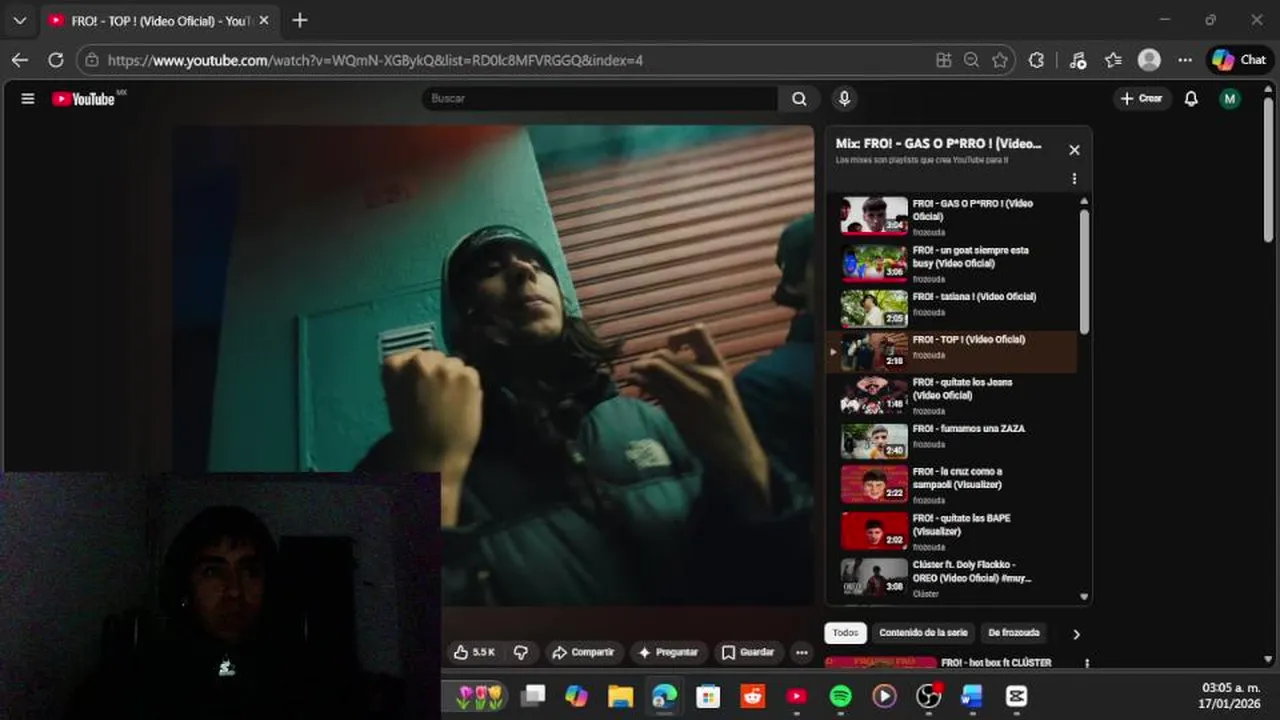The width and height of the screenshot is (1280, 720).
Task: Open a new browser tab
Action: [300, 20]
